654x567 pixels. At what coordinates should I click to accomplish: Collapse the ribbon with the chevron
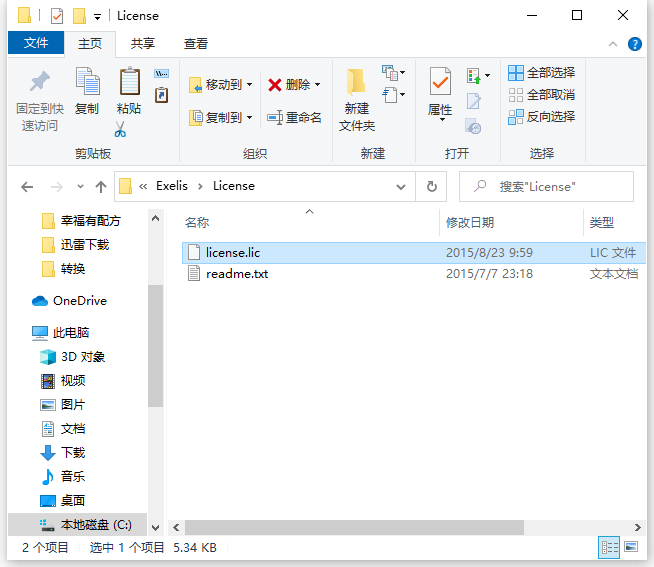[x=612, y=44]
